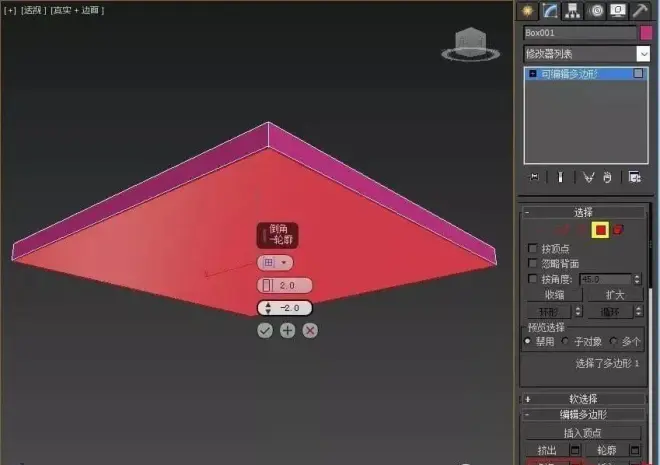Select Polygon sub-object level icon

(x=600, y=230)
